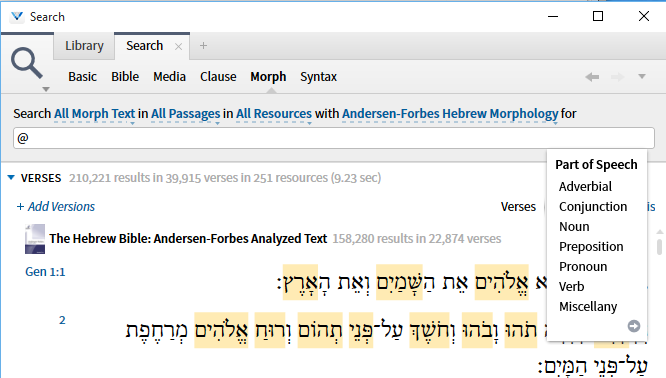666x378 pixels.
Task: Switch to the Library tab
Action: coord(84,46)
